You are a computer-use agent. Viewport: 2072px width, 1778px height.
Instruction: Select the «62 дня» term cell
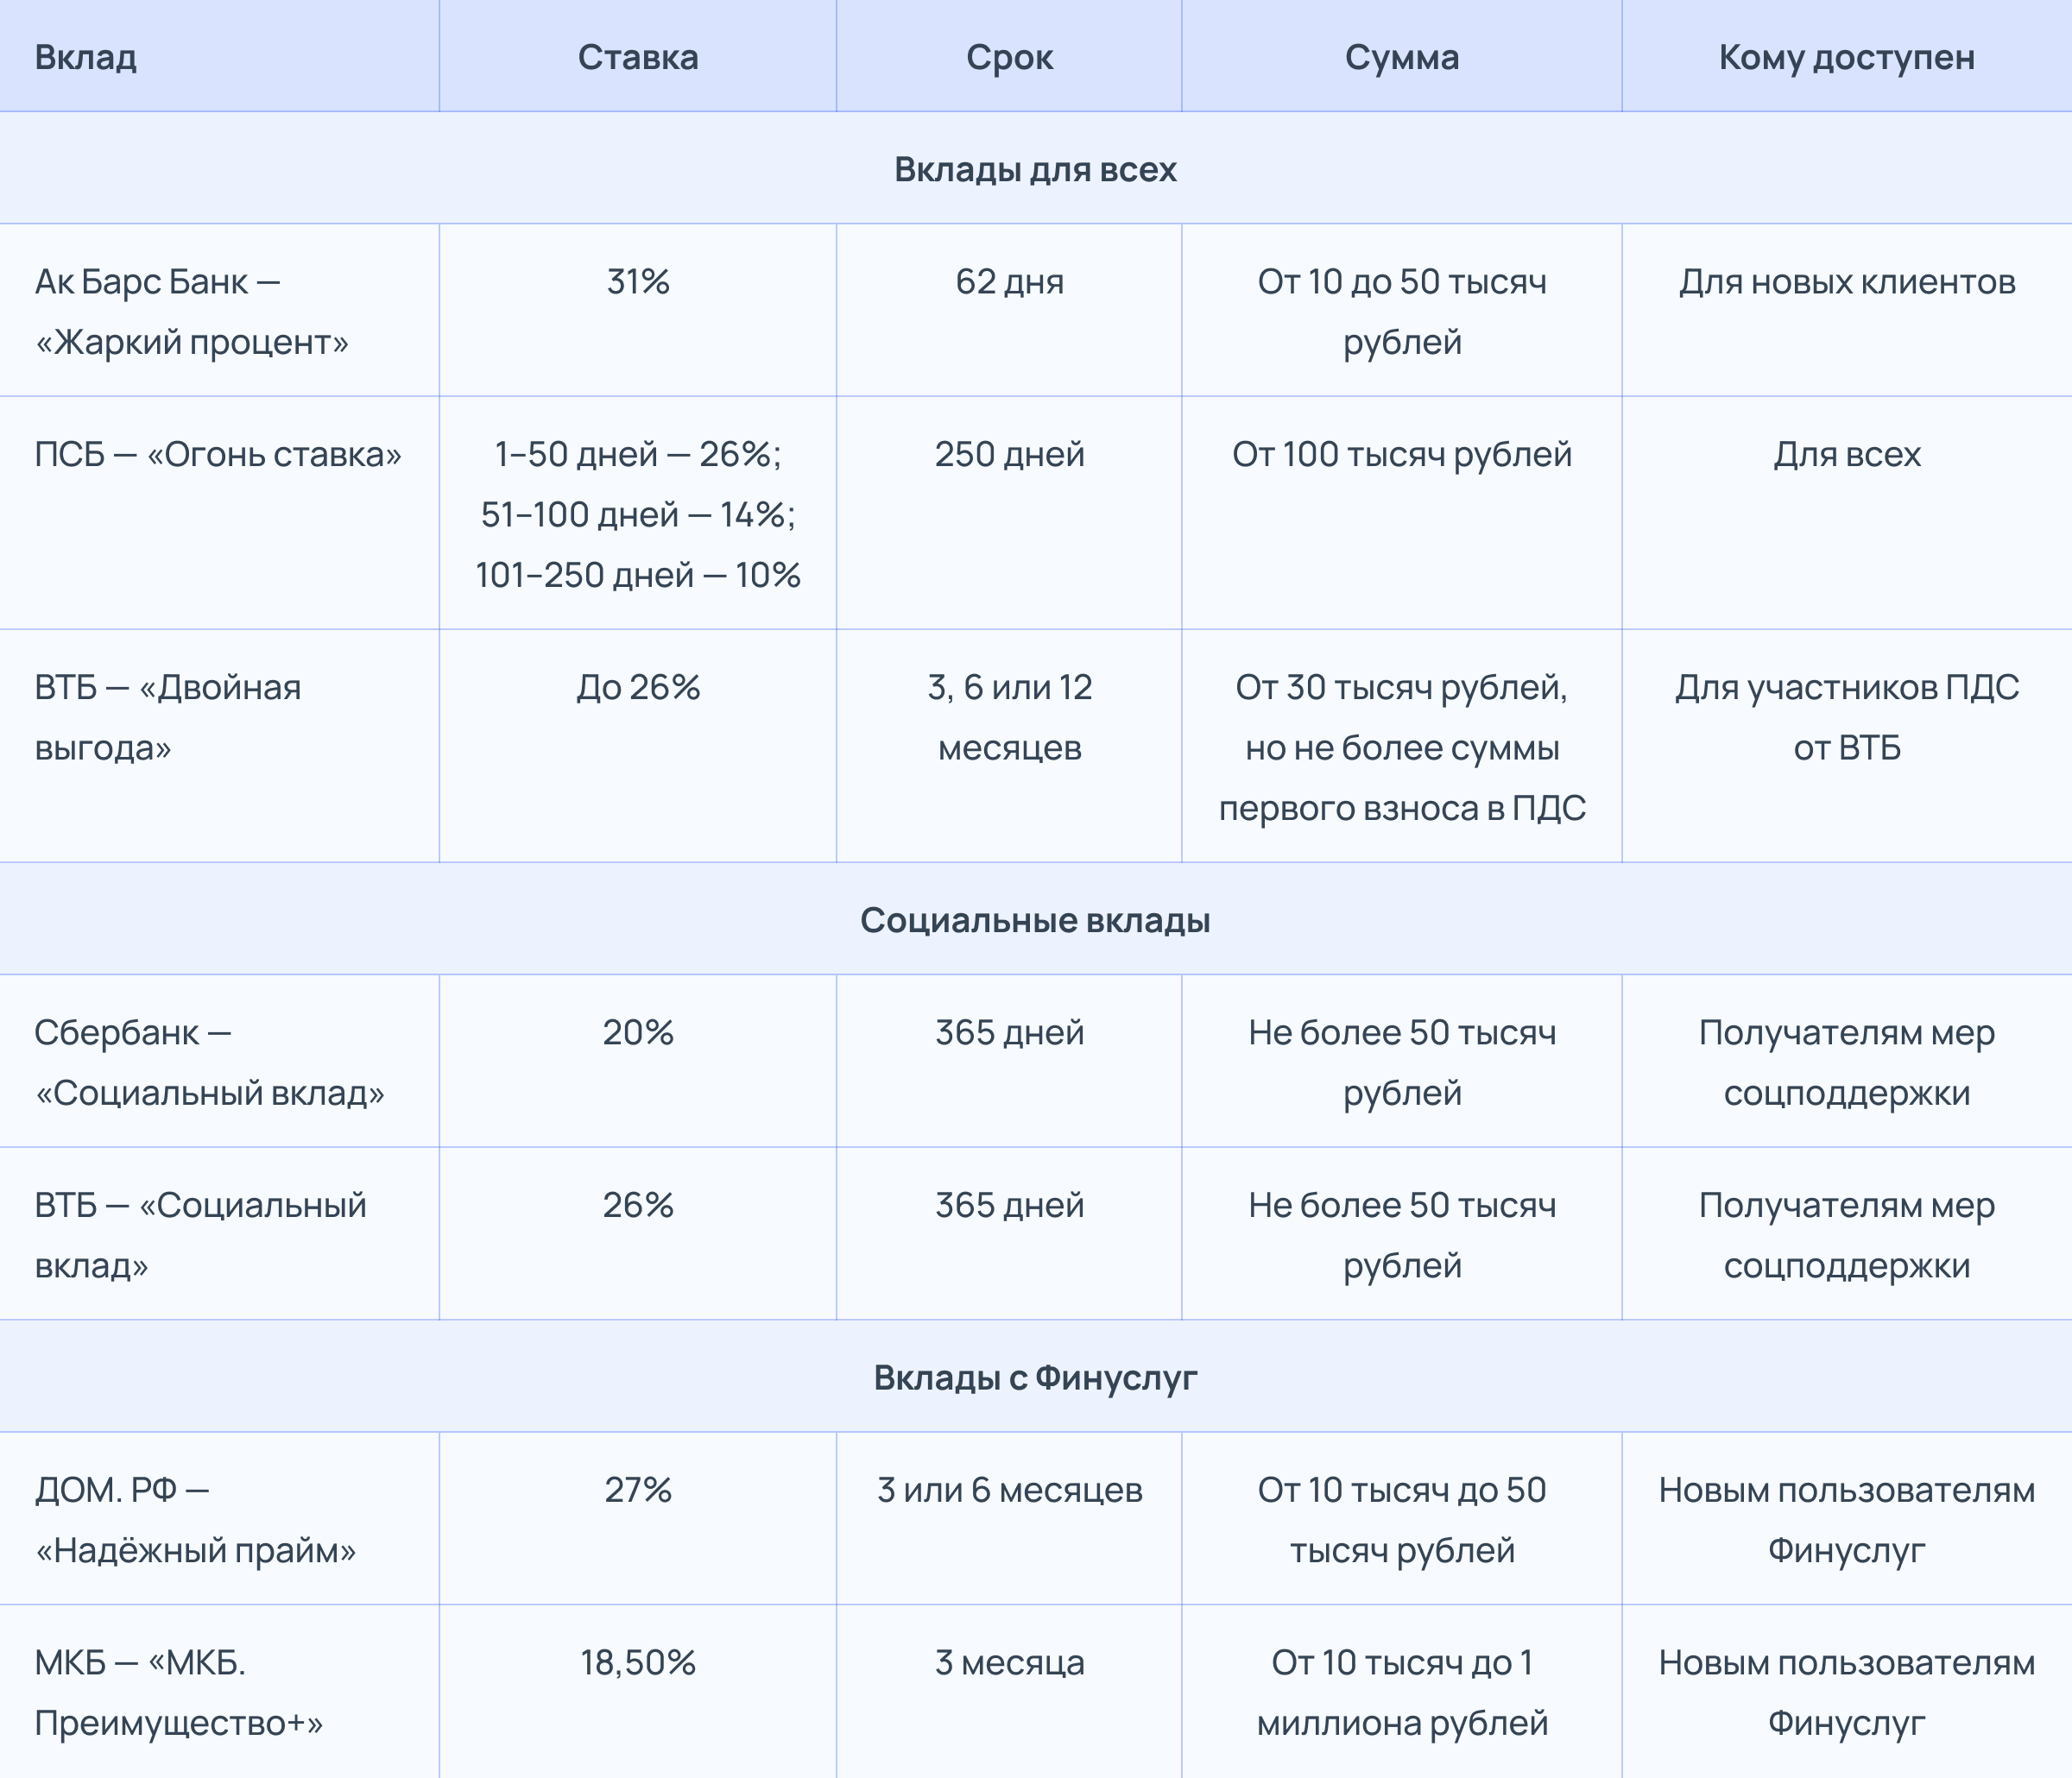click(x=1009, y=282)
